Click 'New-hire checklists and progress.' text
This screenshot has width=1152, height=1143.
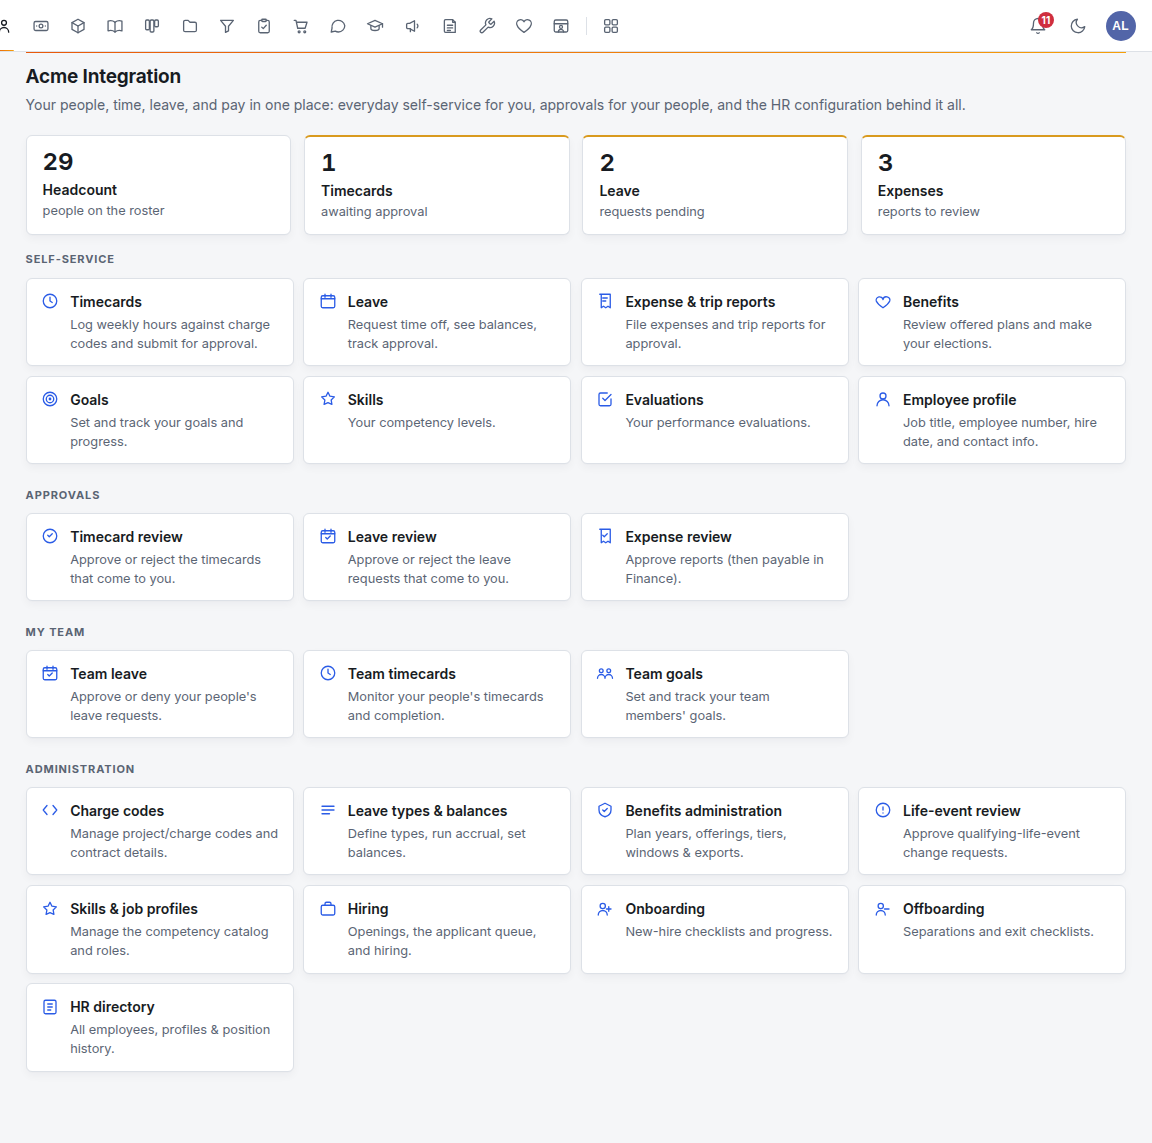(729, 931)
